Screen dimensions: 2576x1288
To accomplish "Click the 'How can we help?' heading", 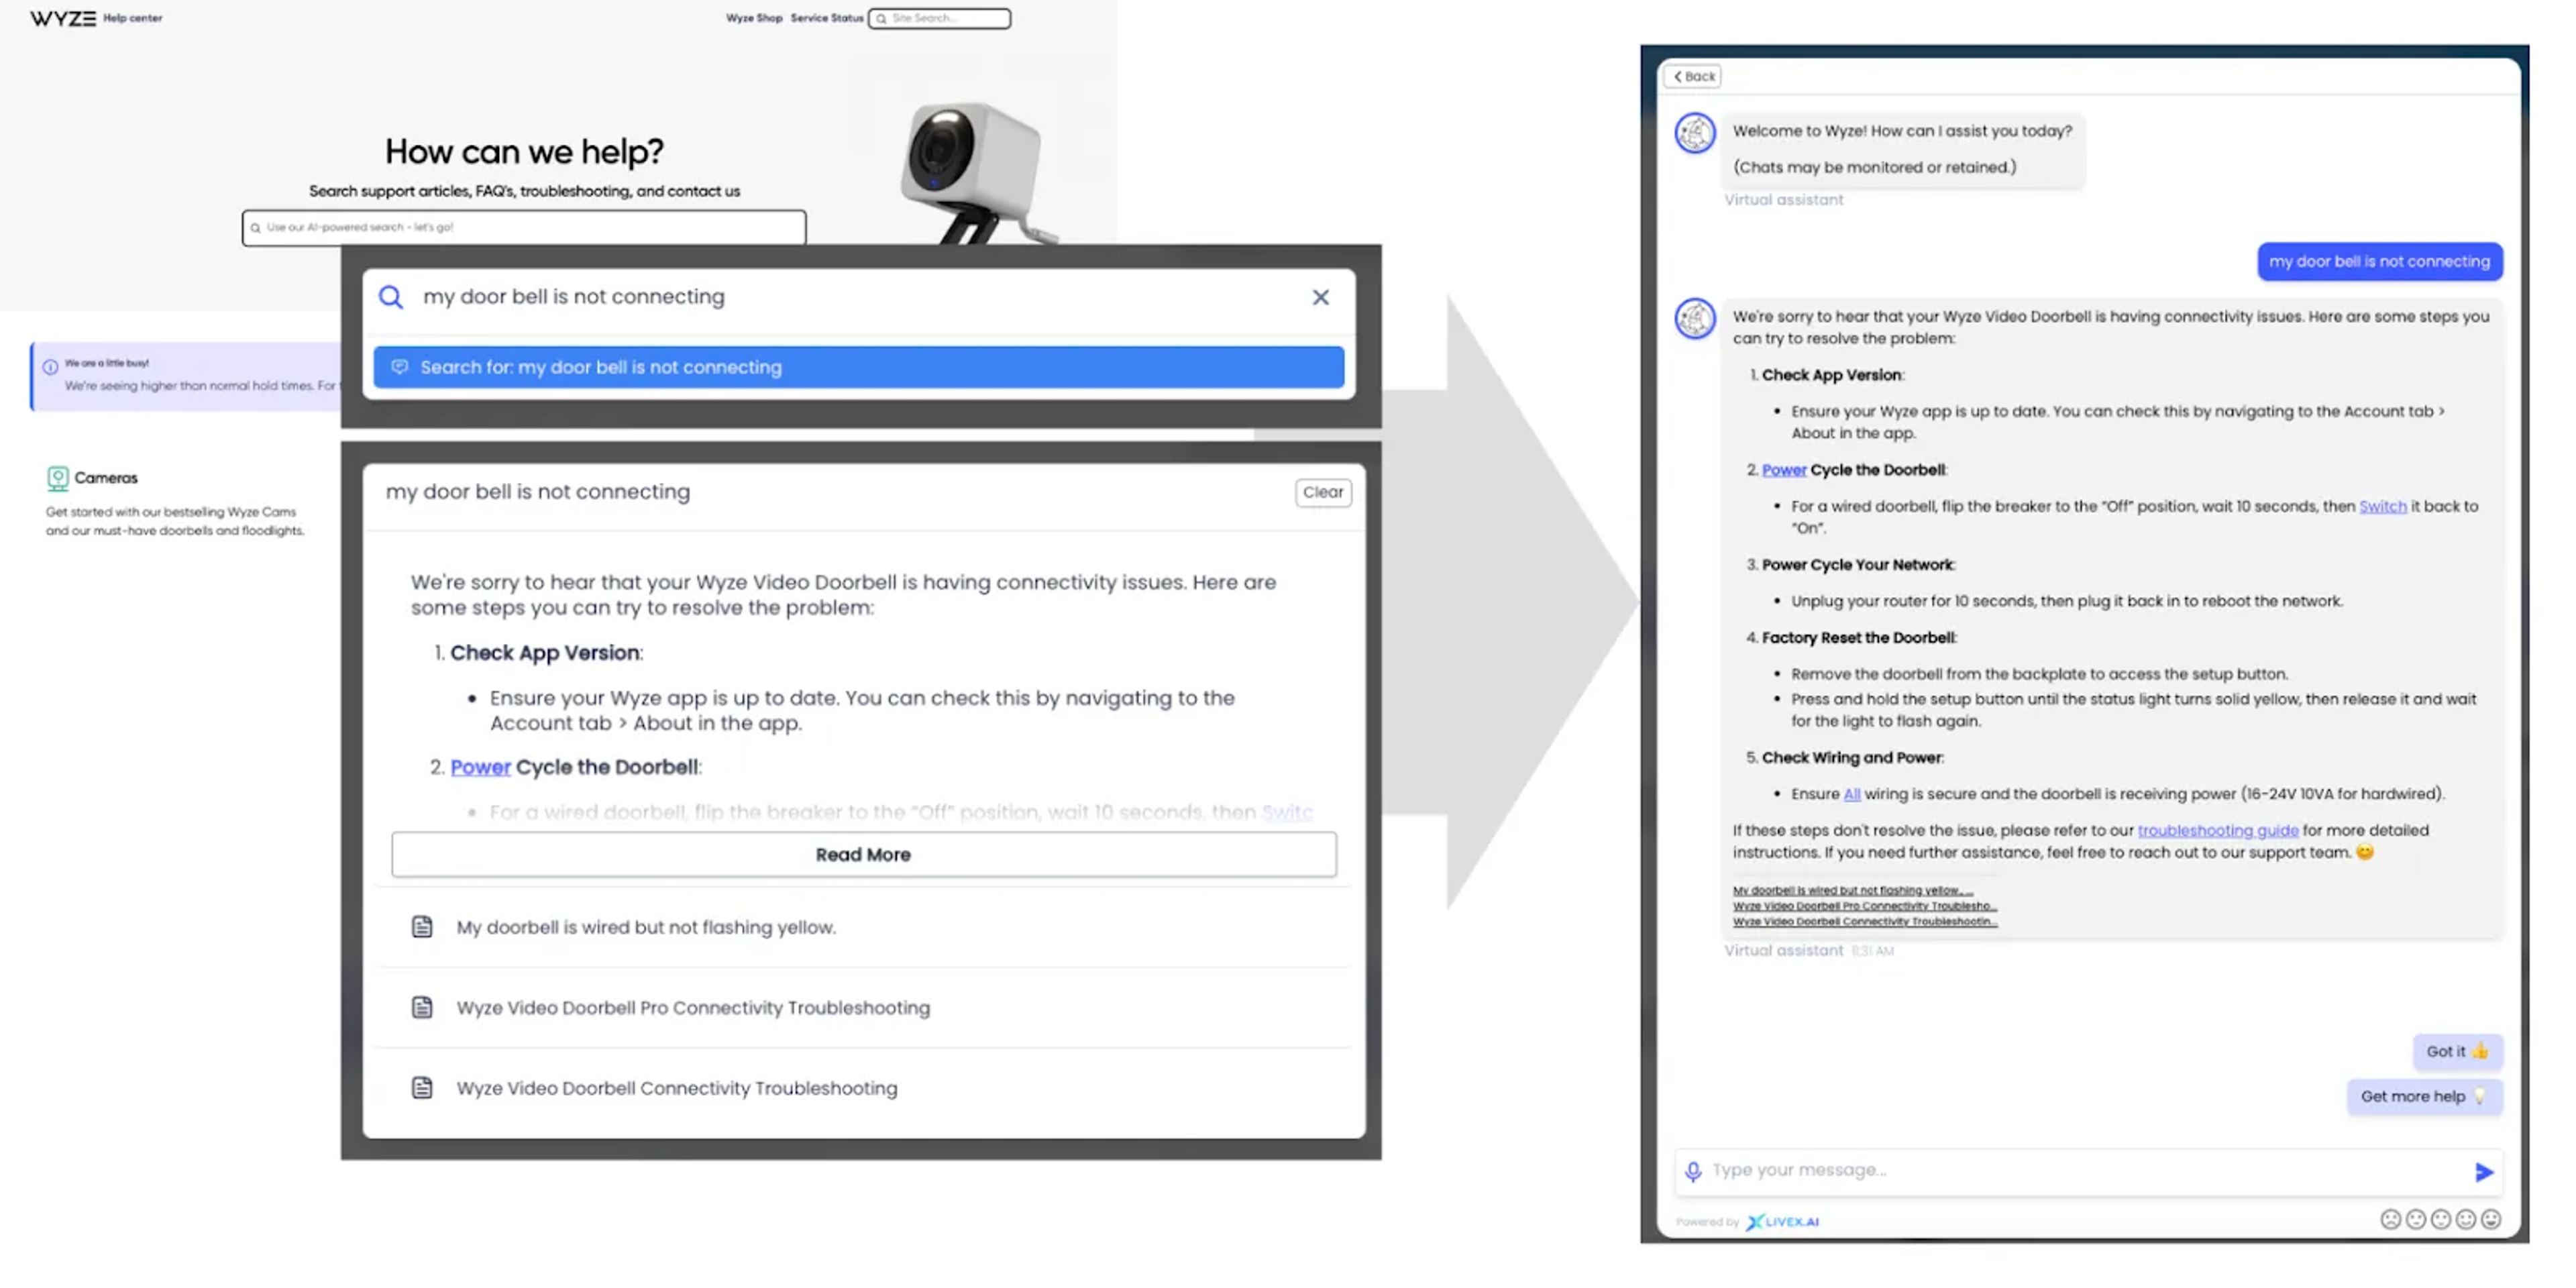I will pos(524,152).
